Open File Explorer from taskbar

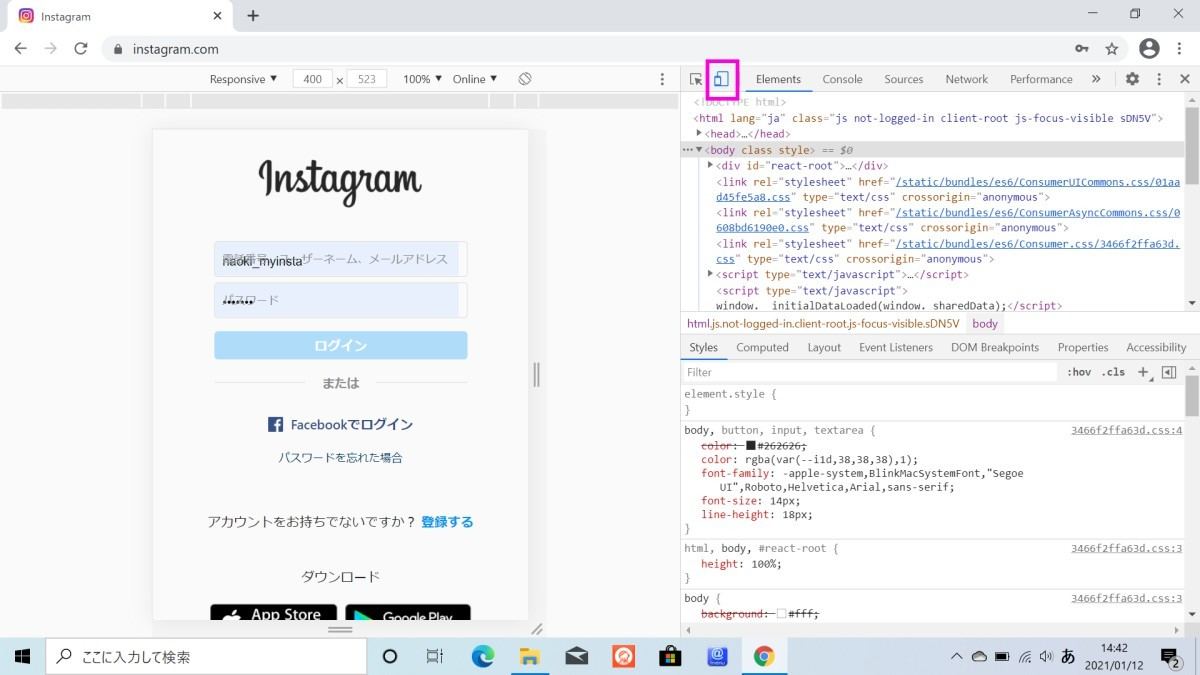click(x=530, y=656)
